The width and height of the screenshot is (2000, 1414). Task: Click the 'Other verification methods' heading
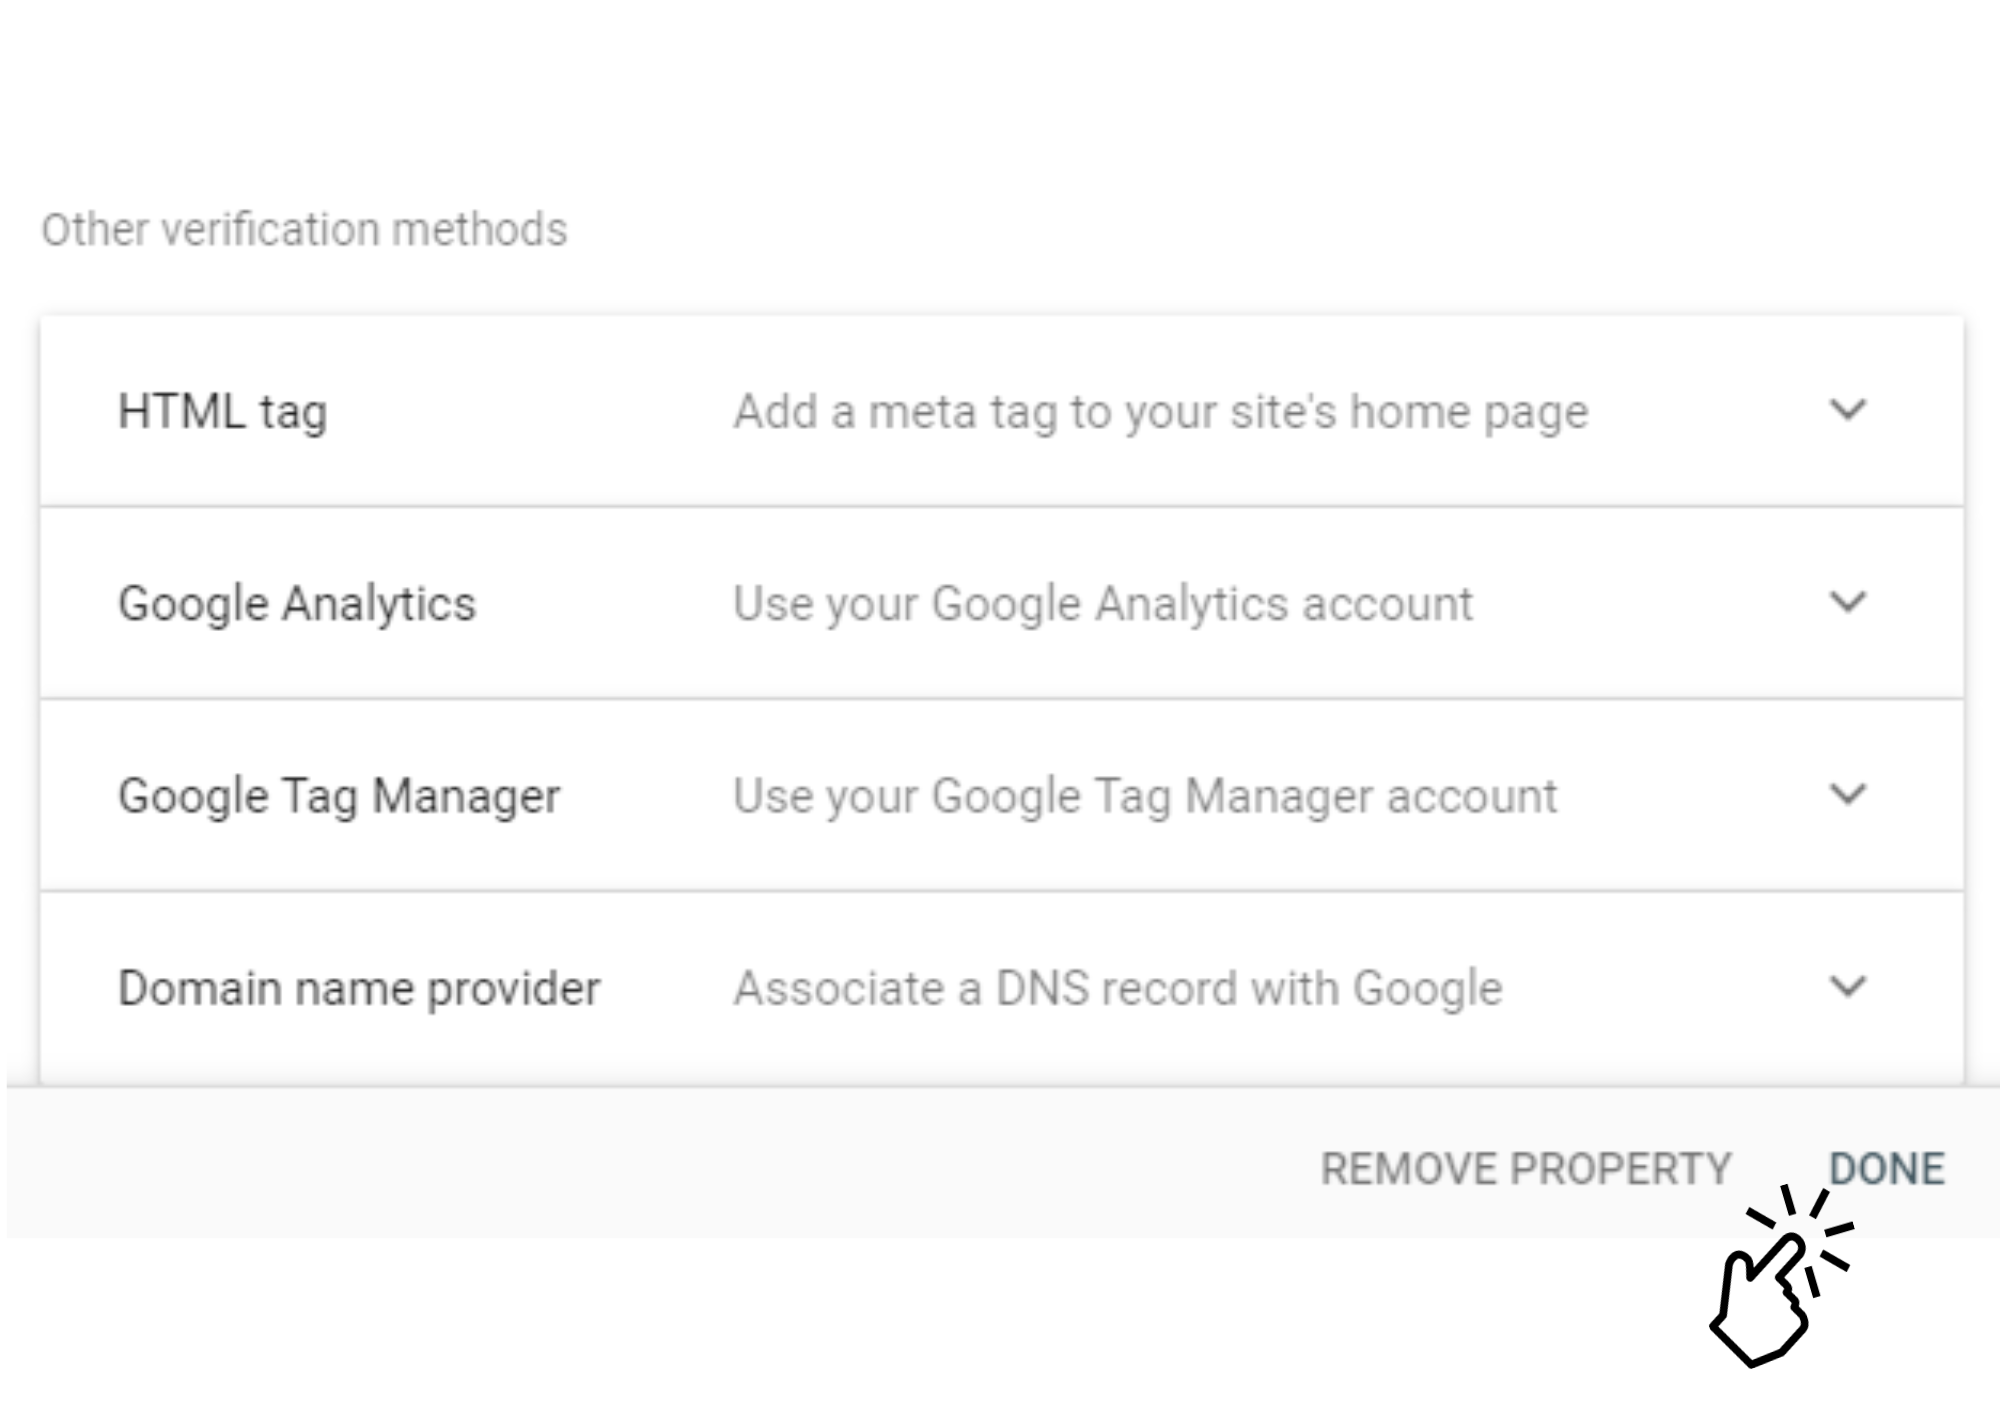point(304,230)
